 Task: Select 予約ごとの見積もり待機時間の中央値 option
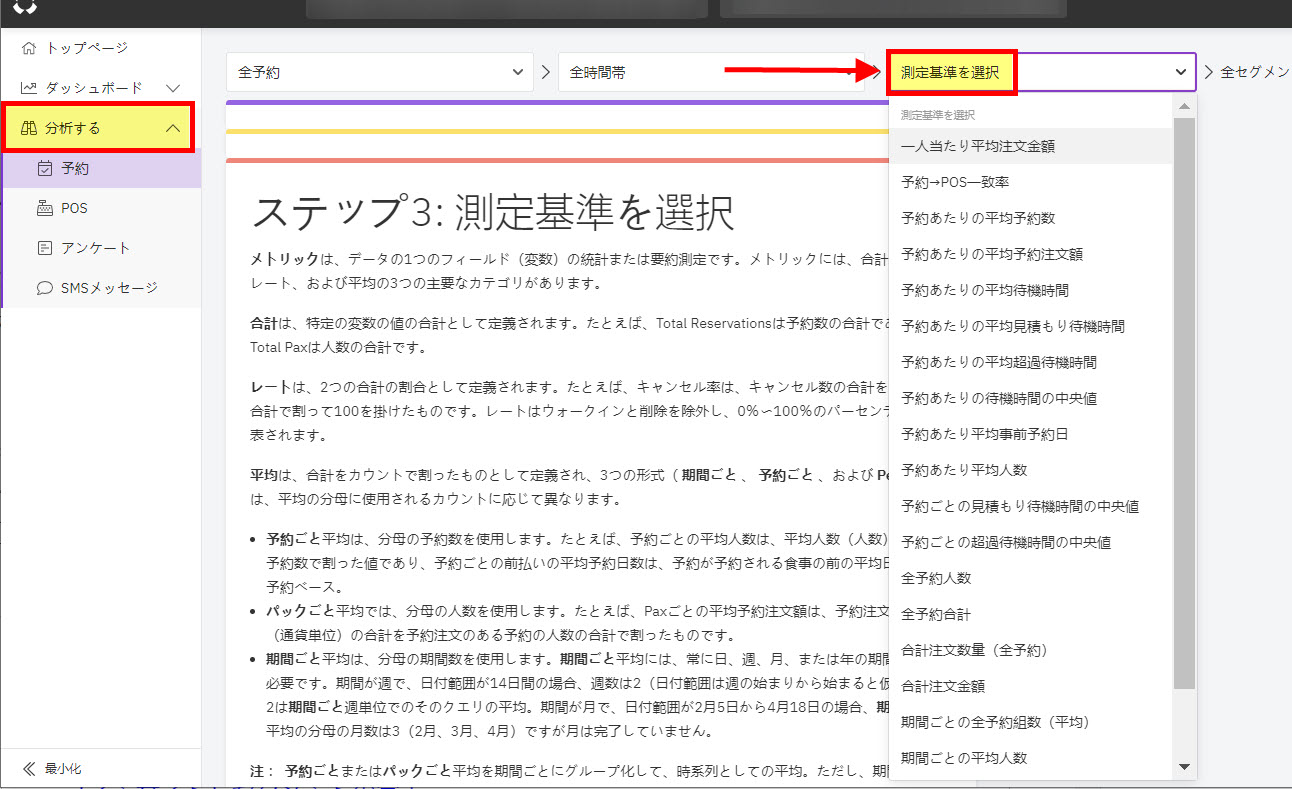point(1030,506)
